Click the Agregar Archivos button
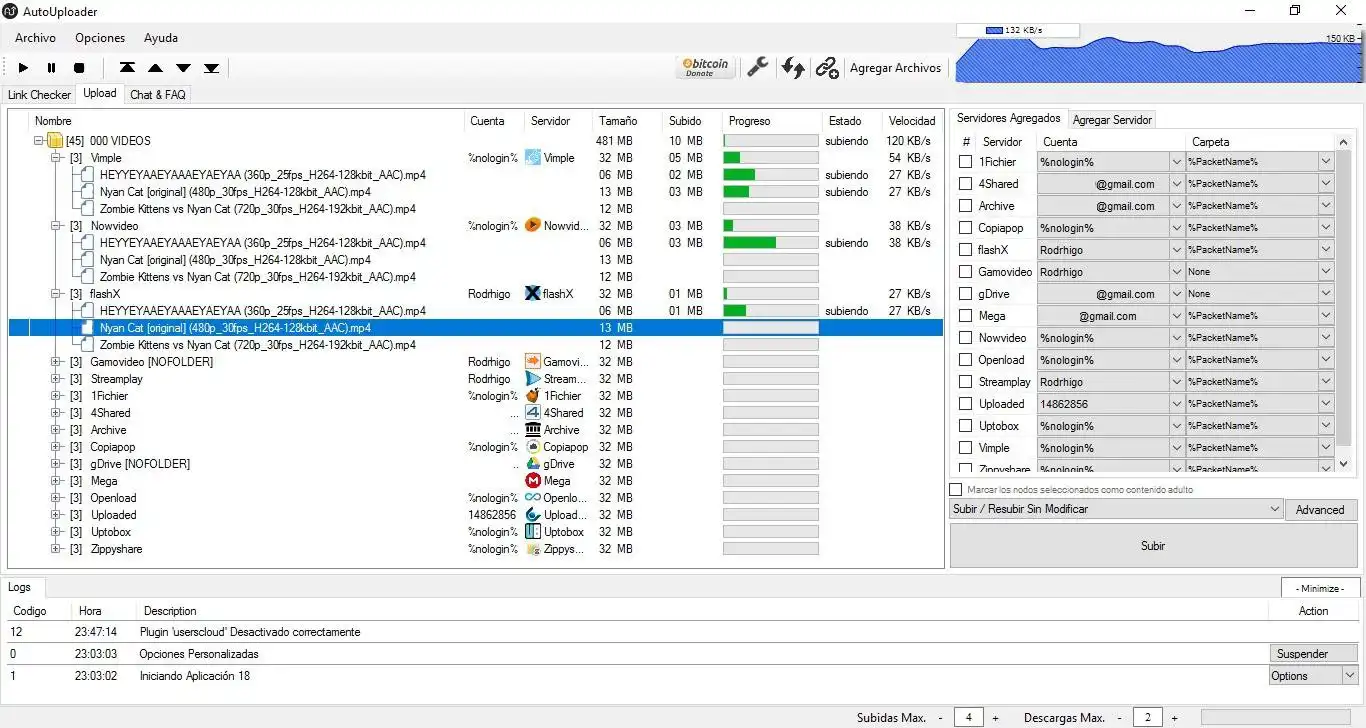This screenshot has width=1366, height=728. tap(895, 68)
